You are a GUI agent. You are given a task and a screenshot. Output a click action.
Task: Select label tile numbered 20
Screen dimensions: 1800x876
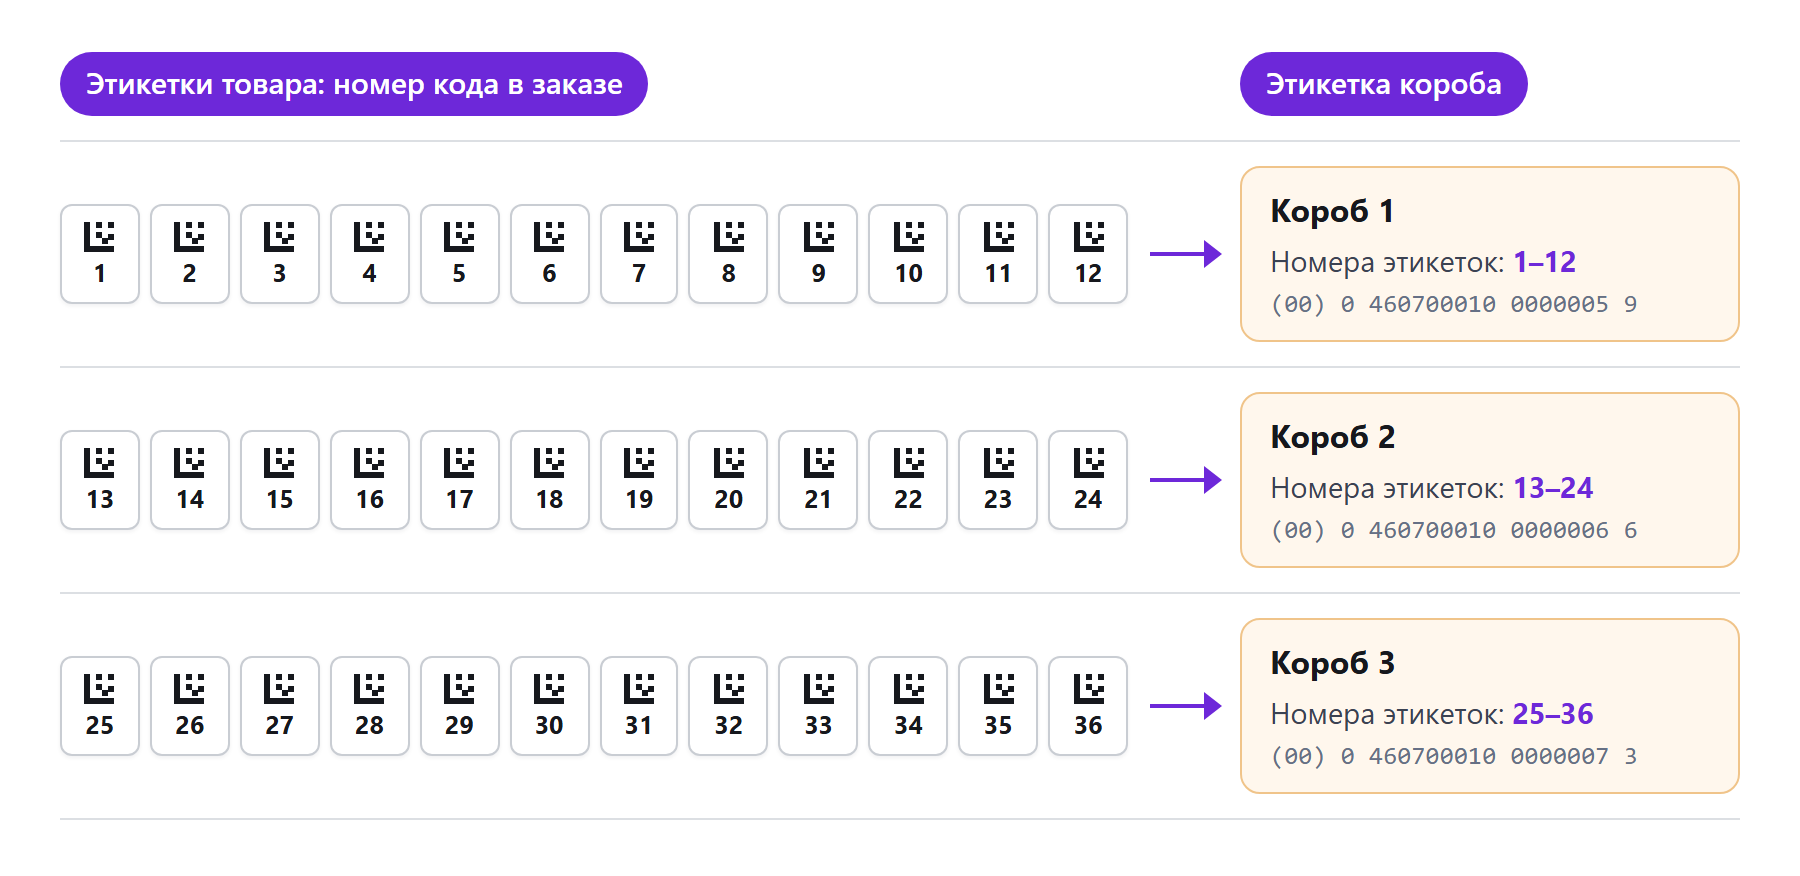728,480
